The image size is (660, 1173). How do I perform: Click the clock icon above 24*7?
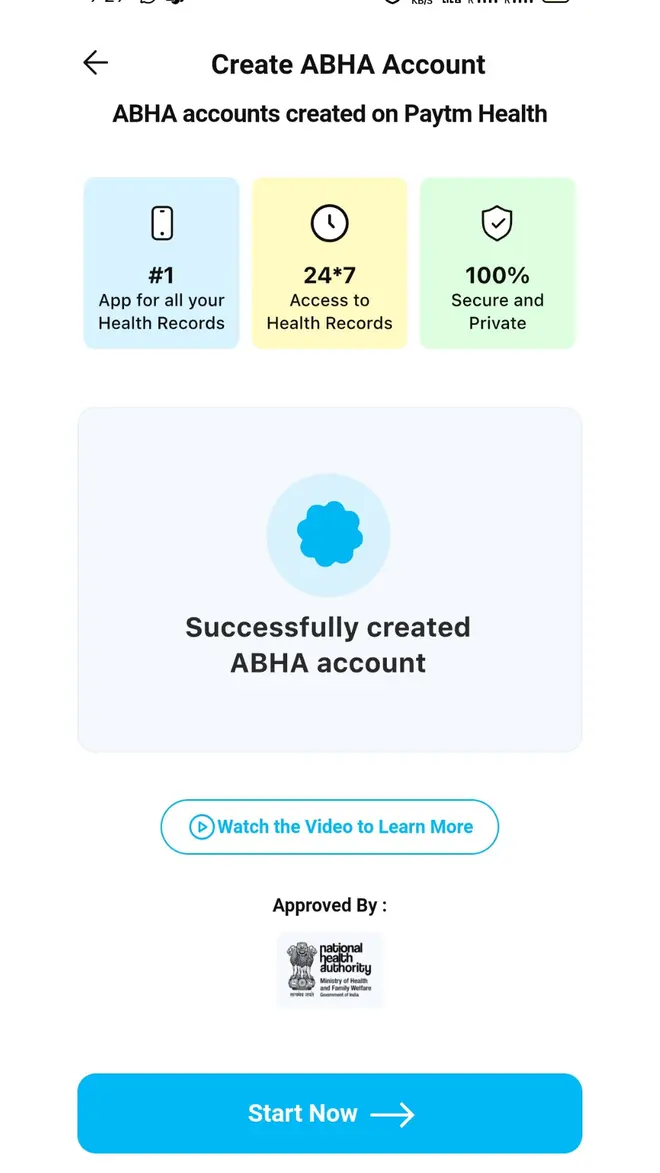coord(329,223)
